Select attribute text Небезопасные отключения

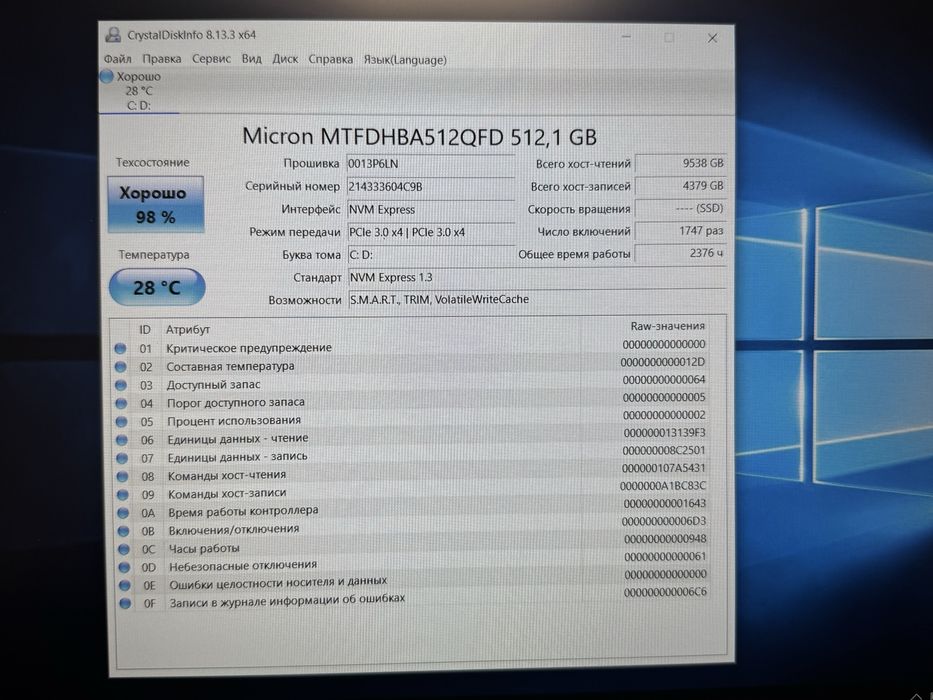[243, 565]
